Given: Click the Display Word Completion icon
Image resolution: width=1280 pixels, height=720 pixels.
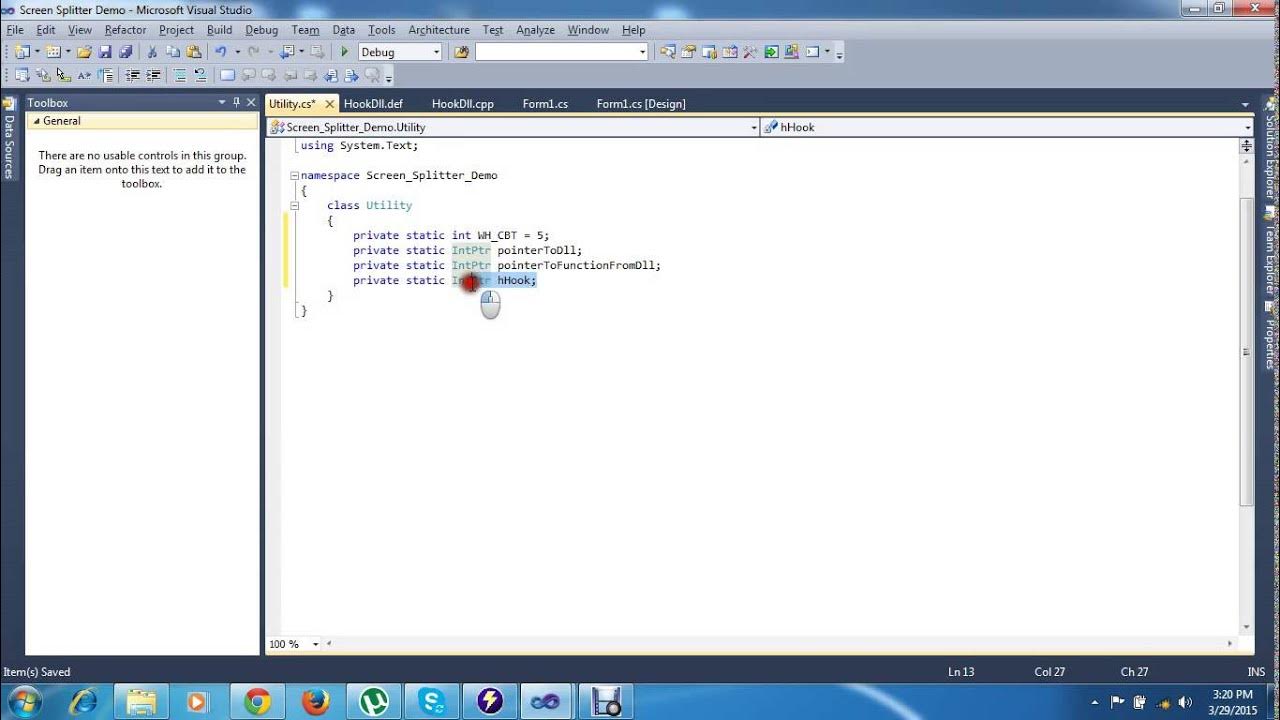Looking at the screenshot, I should [x=84, y=75].
